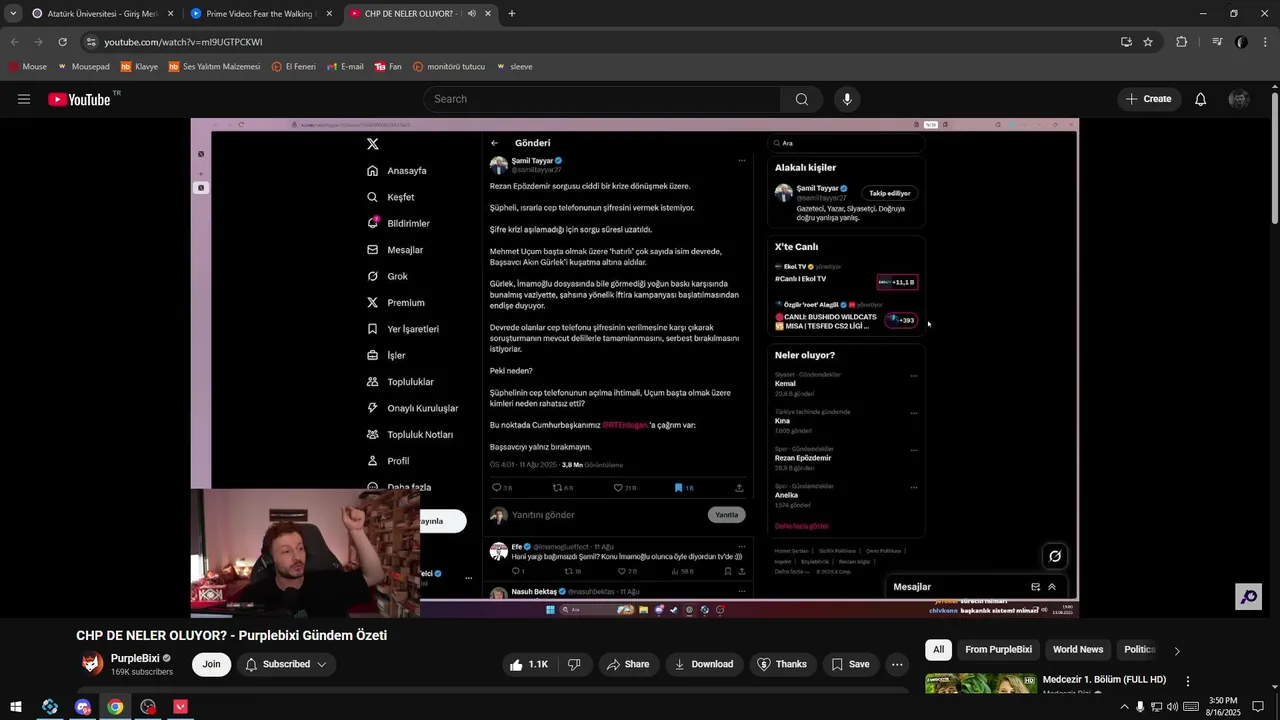Click the YouTube search input field
The width and height of the screenshot is (1280, 720).
coord(603,99)
